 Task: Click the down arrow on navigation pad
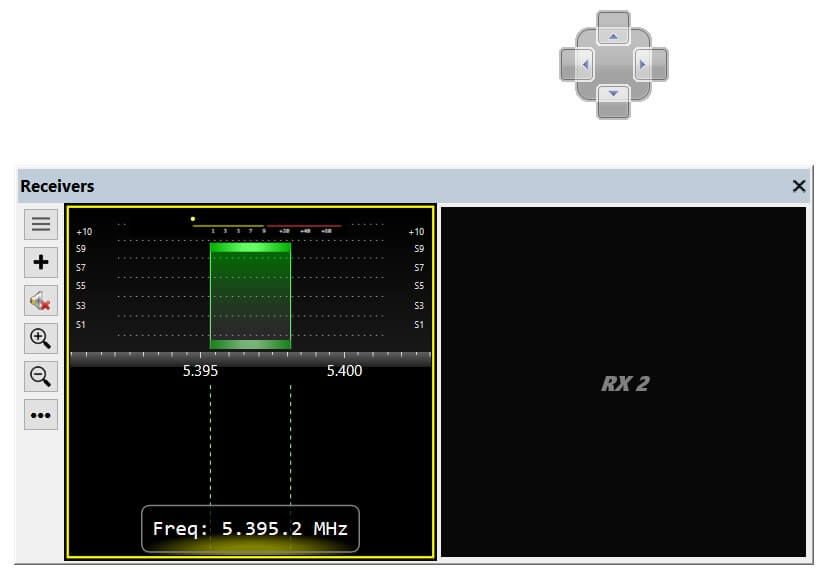tap(614, 101)
